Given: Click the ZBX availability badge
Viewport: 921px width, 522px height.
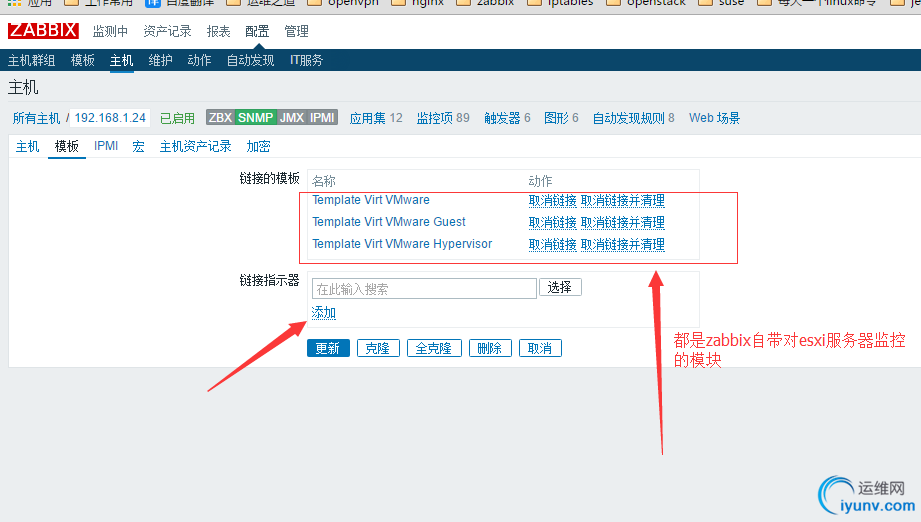Looking at the screenshot, I should pyautogui.click(x=220, y=117).
